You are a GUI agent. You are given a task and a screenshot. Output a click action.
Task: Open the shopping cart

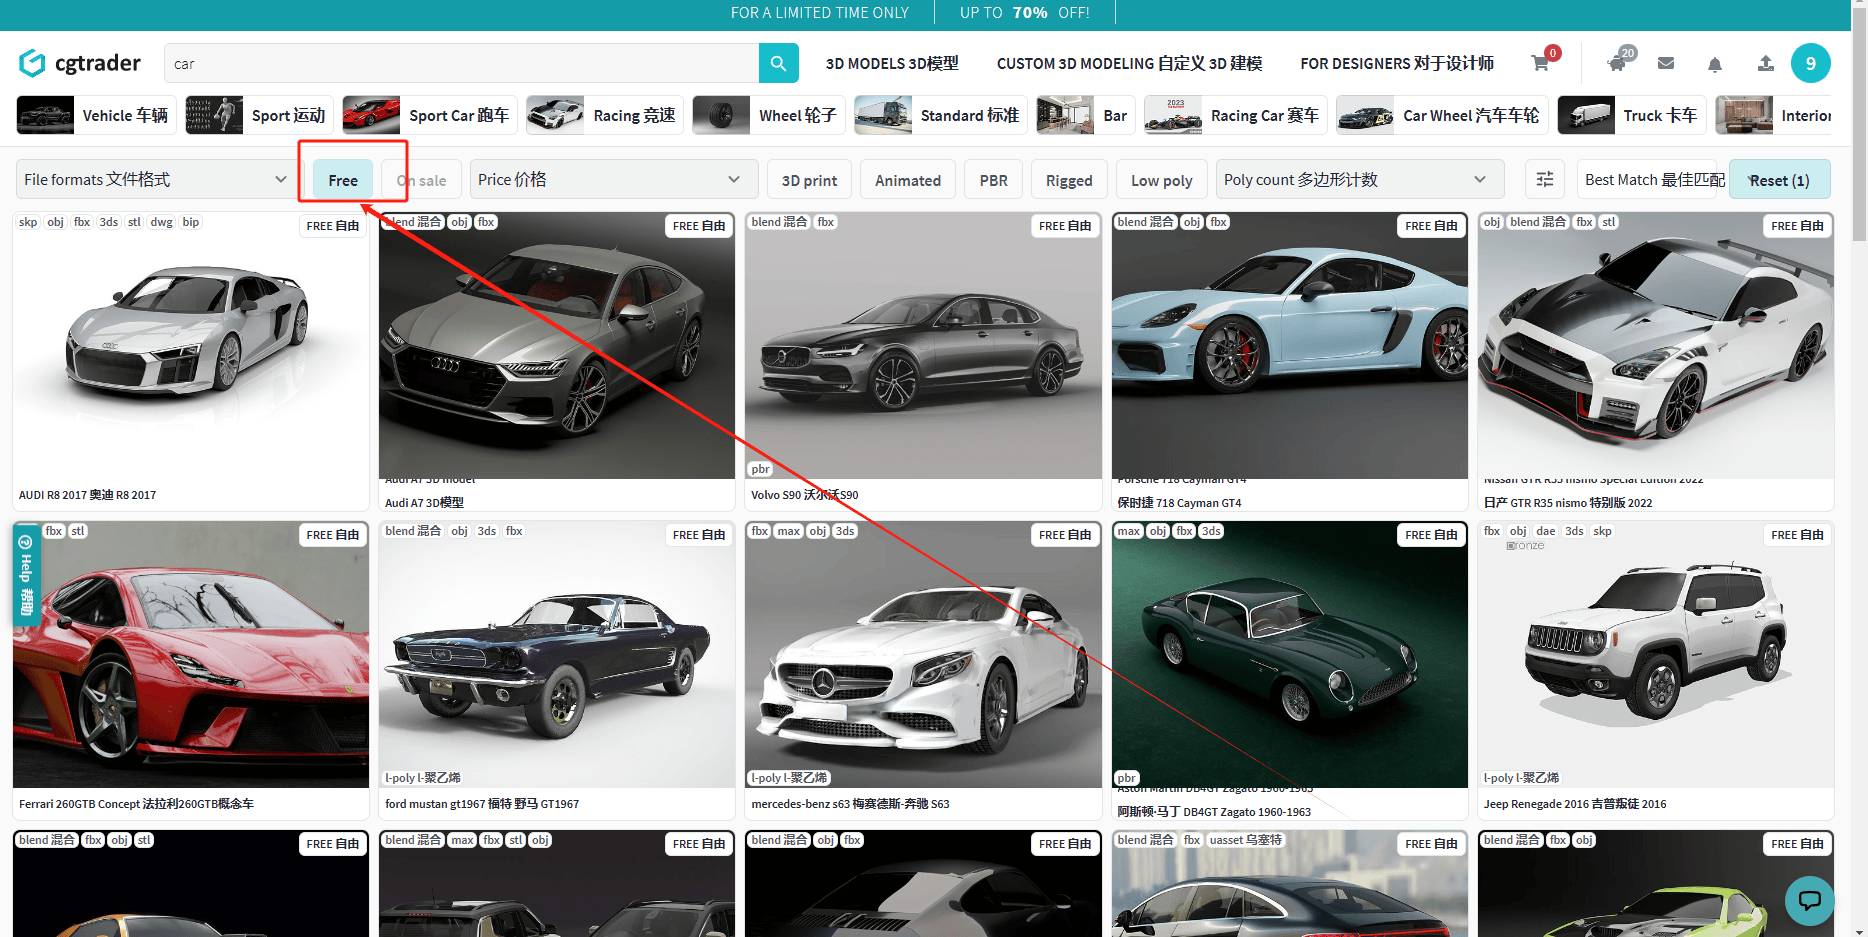(1540, 62)
